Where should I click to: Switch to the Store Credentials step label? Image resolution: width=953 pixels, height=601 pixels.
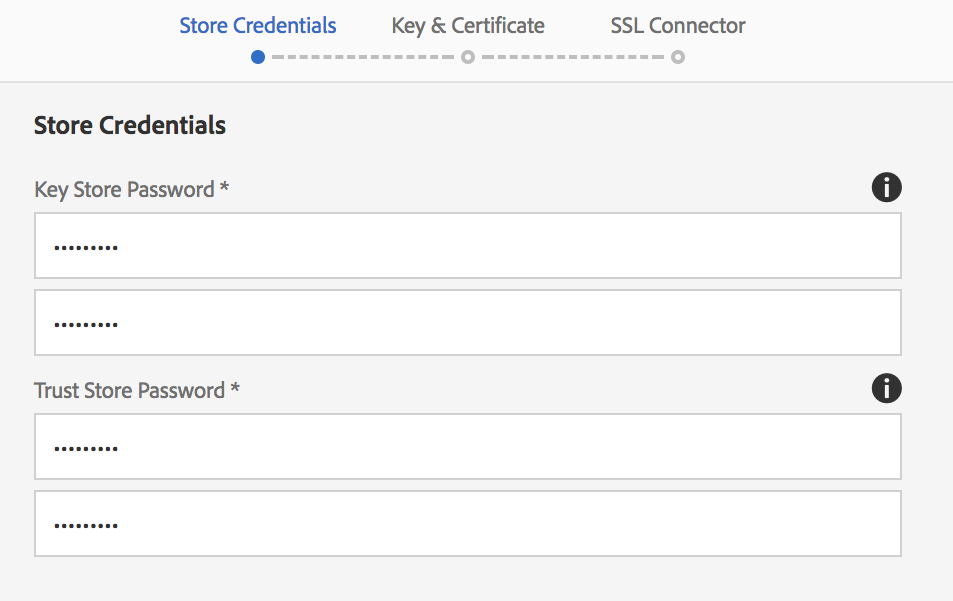(x=258, y=26)
